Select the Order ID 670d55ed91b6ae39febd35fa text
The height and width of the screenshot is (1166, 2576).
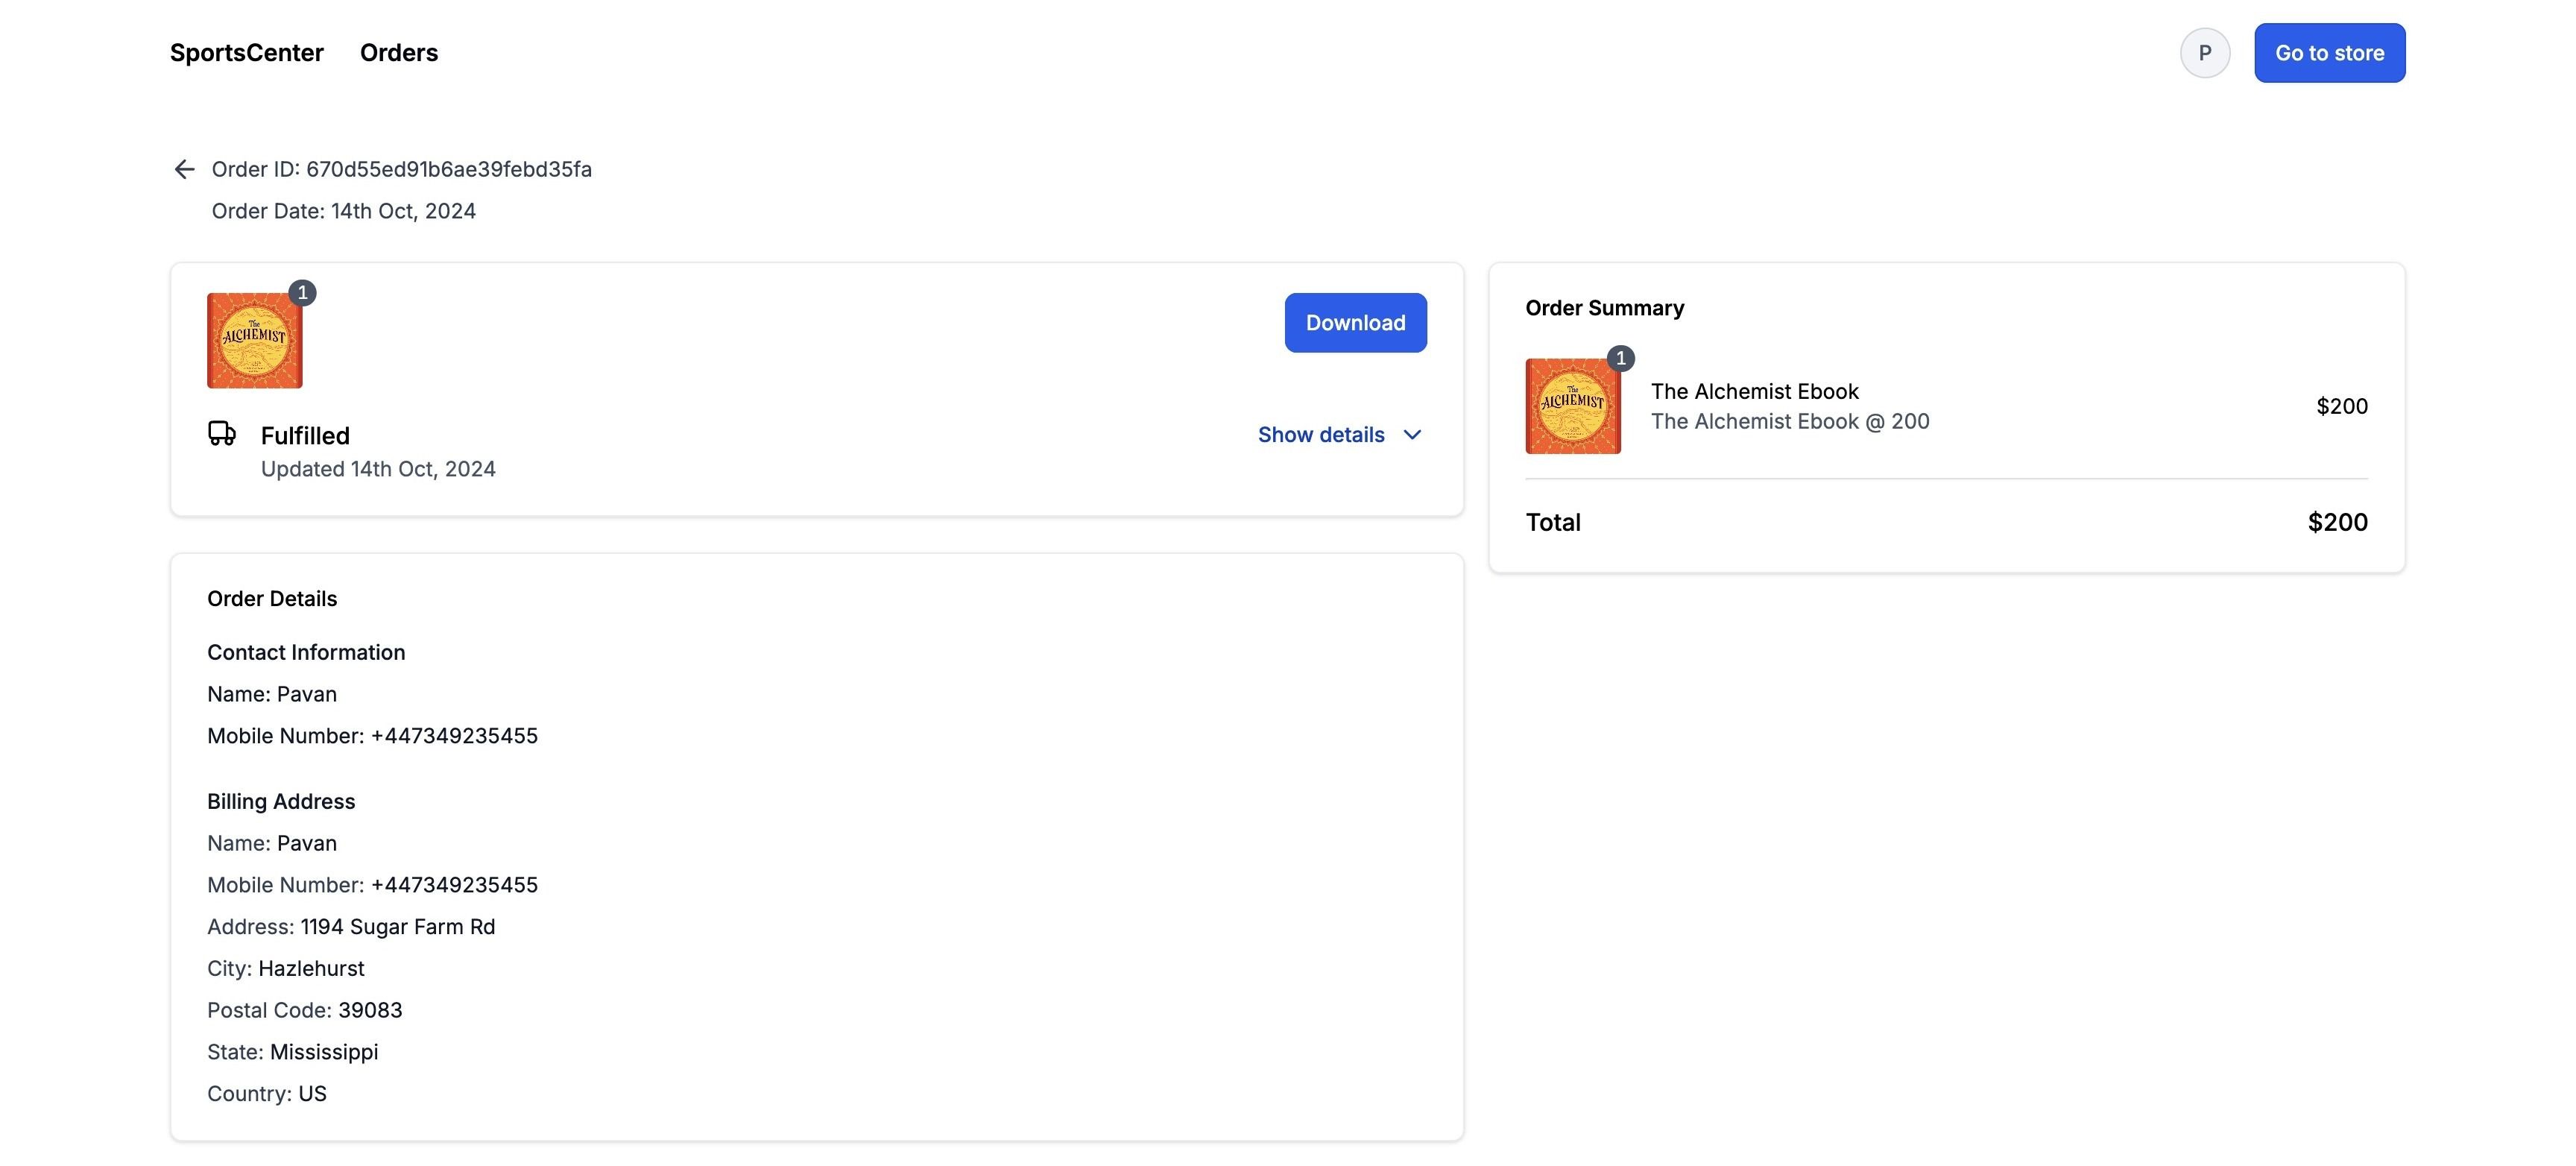click(x=402, y=169)
